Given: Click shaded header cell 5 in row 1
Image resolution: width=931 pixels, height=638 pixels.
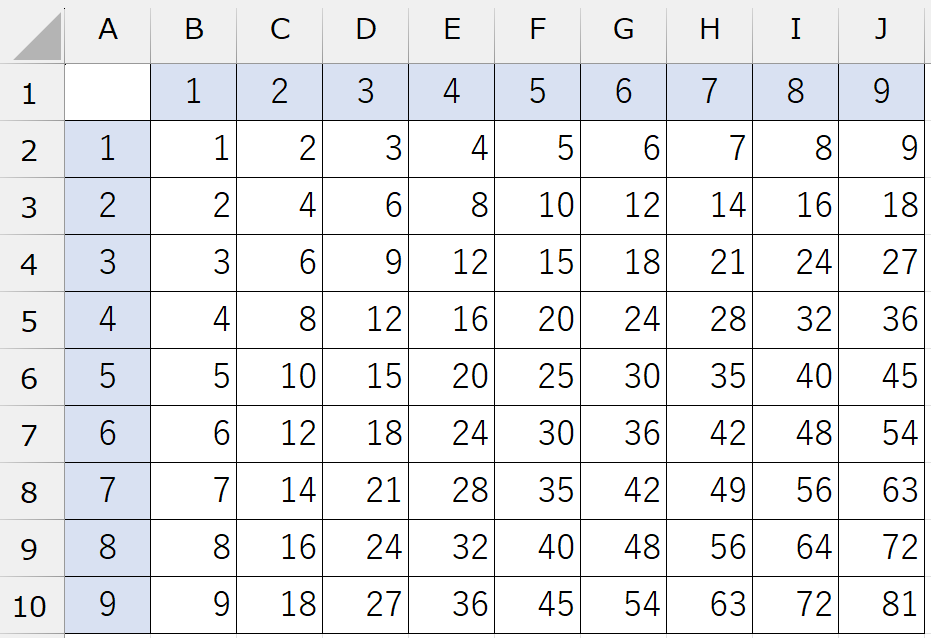Looking at the screenshot, I should click(538, 92).
